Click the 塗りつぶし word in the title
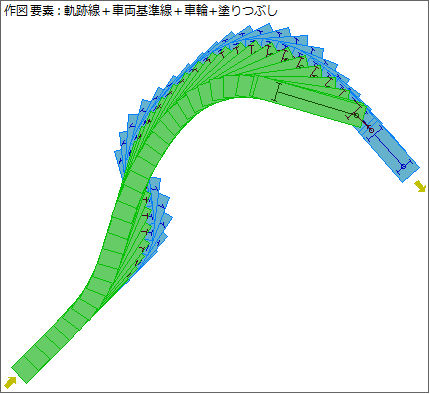Image resolution: width=430 pixels, height=394 pixels. pos(248,11)
